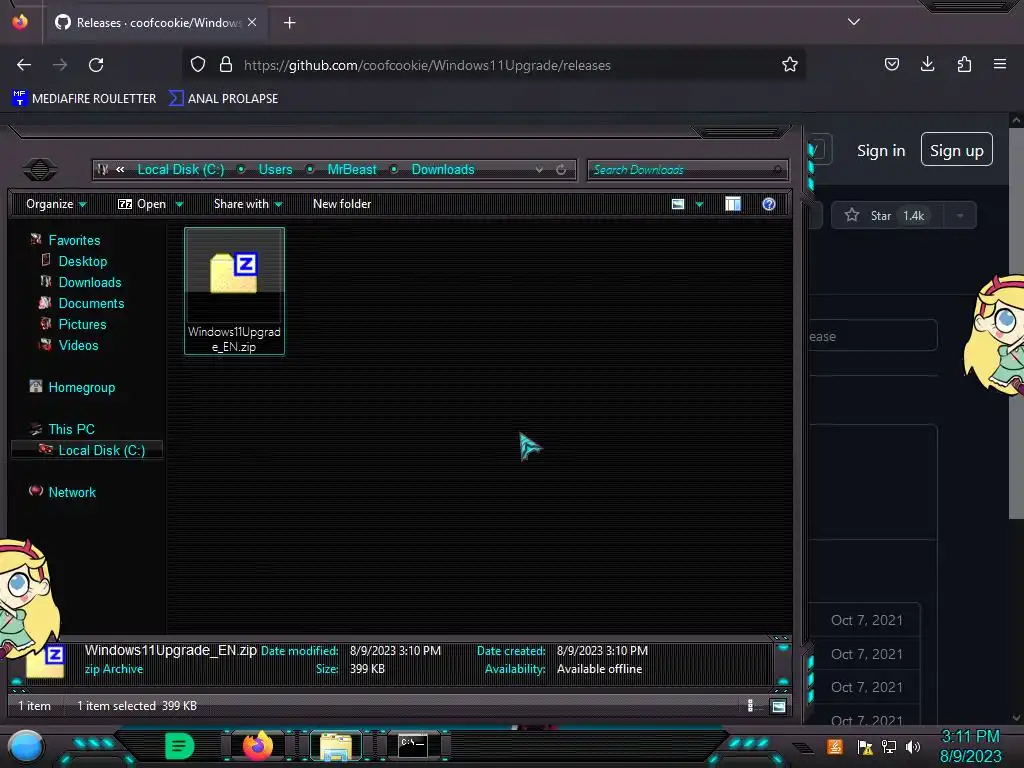Select the Releases coofcookie browser tab
This screenshot has height=768, width=1024.
[x=155, y=23]
